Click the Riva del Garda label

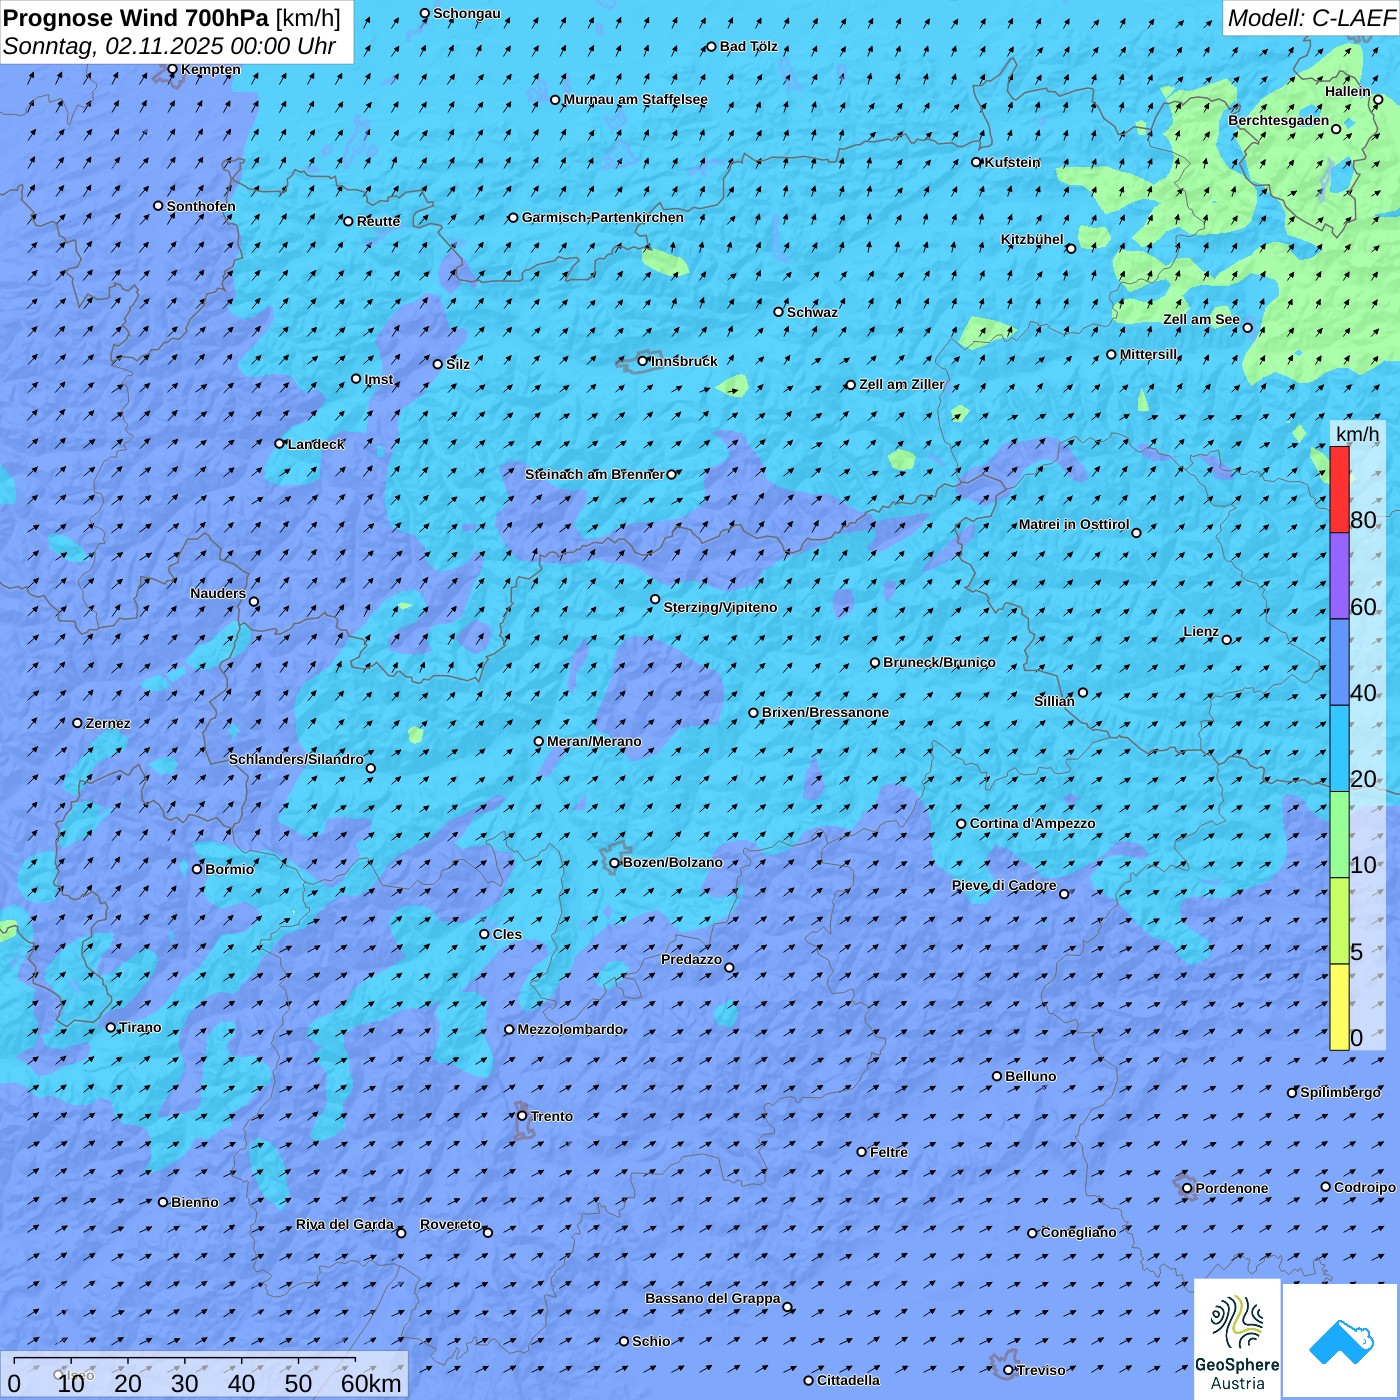click(345, 1224)
